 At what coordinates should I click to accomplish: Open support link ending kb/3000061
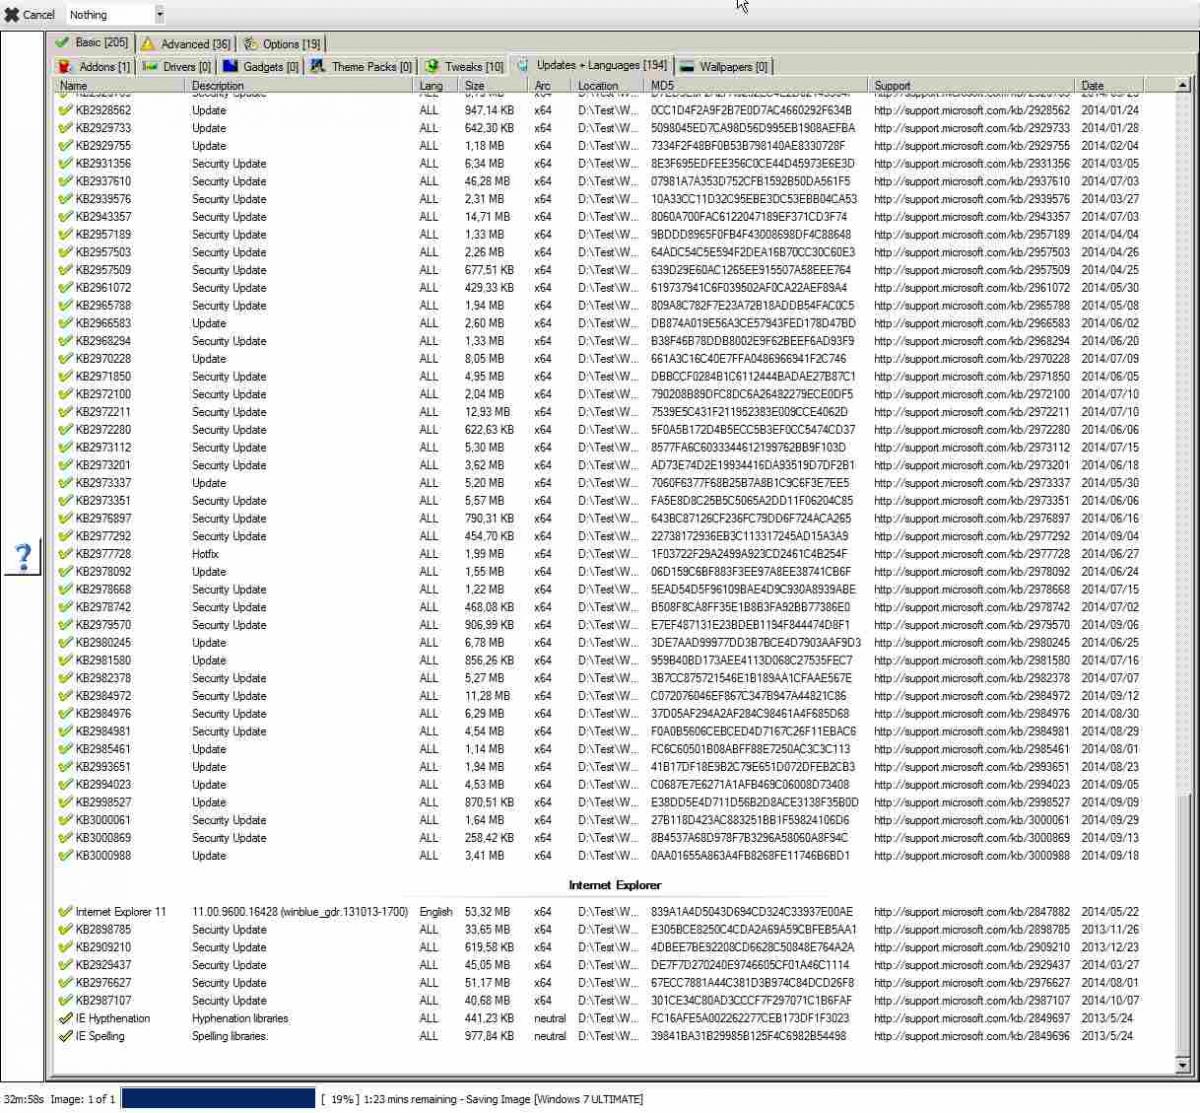972,820
